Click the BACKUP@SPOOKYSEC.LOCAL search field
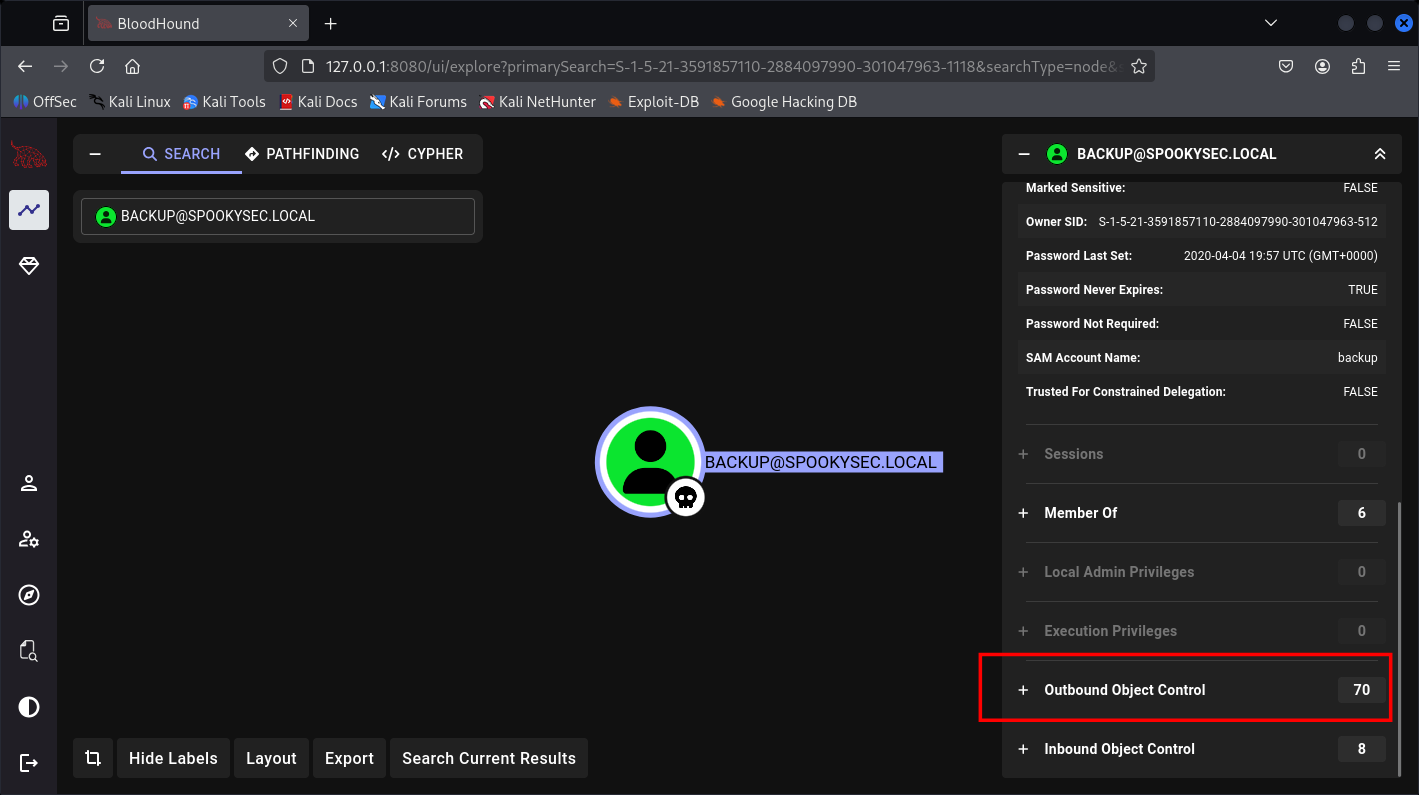Viewport: 1419px width, 795px height. tap(278, 216)
